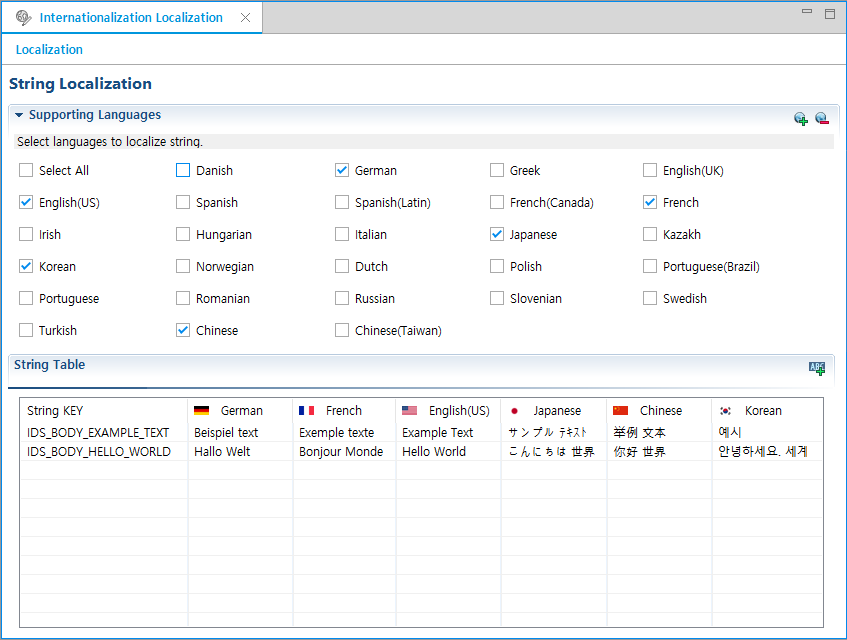Enable the Danish language checkbox
Screen dimensions: 847x640
point(182,170)
